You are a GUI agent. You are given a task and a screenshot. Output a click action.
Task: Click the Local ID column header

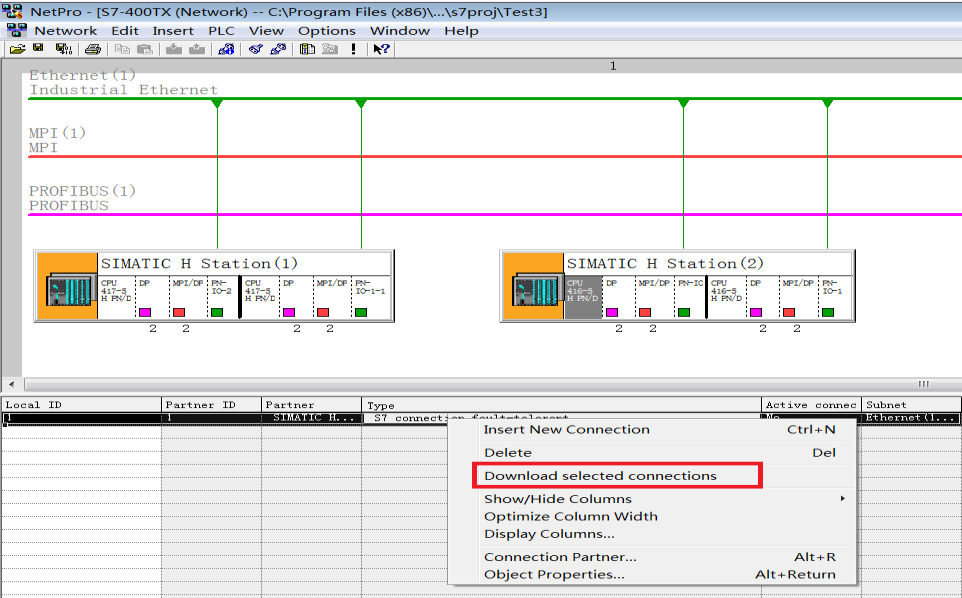coord(82,405)
